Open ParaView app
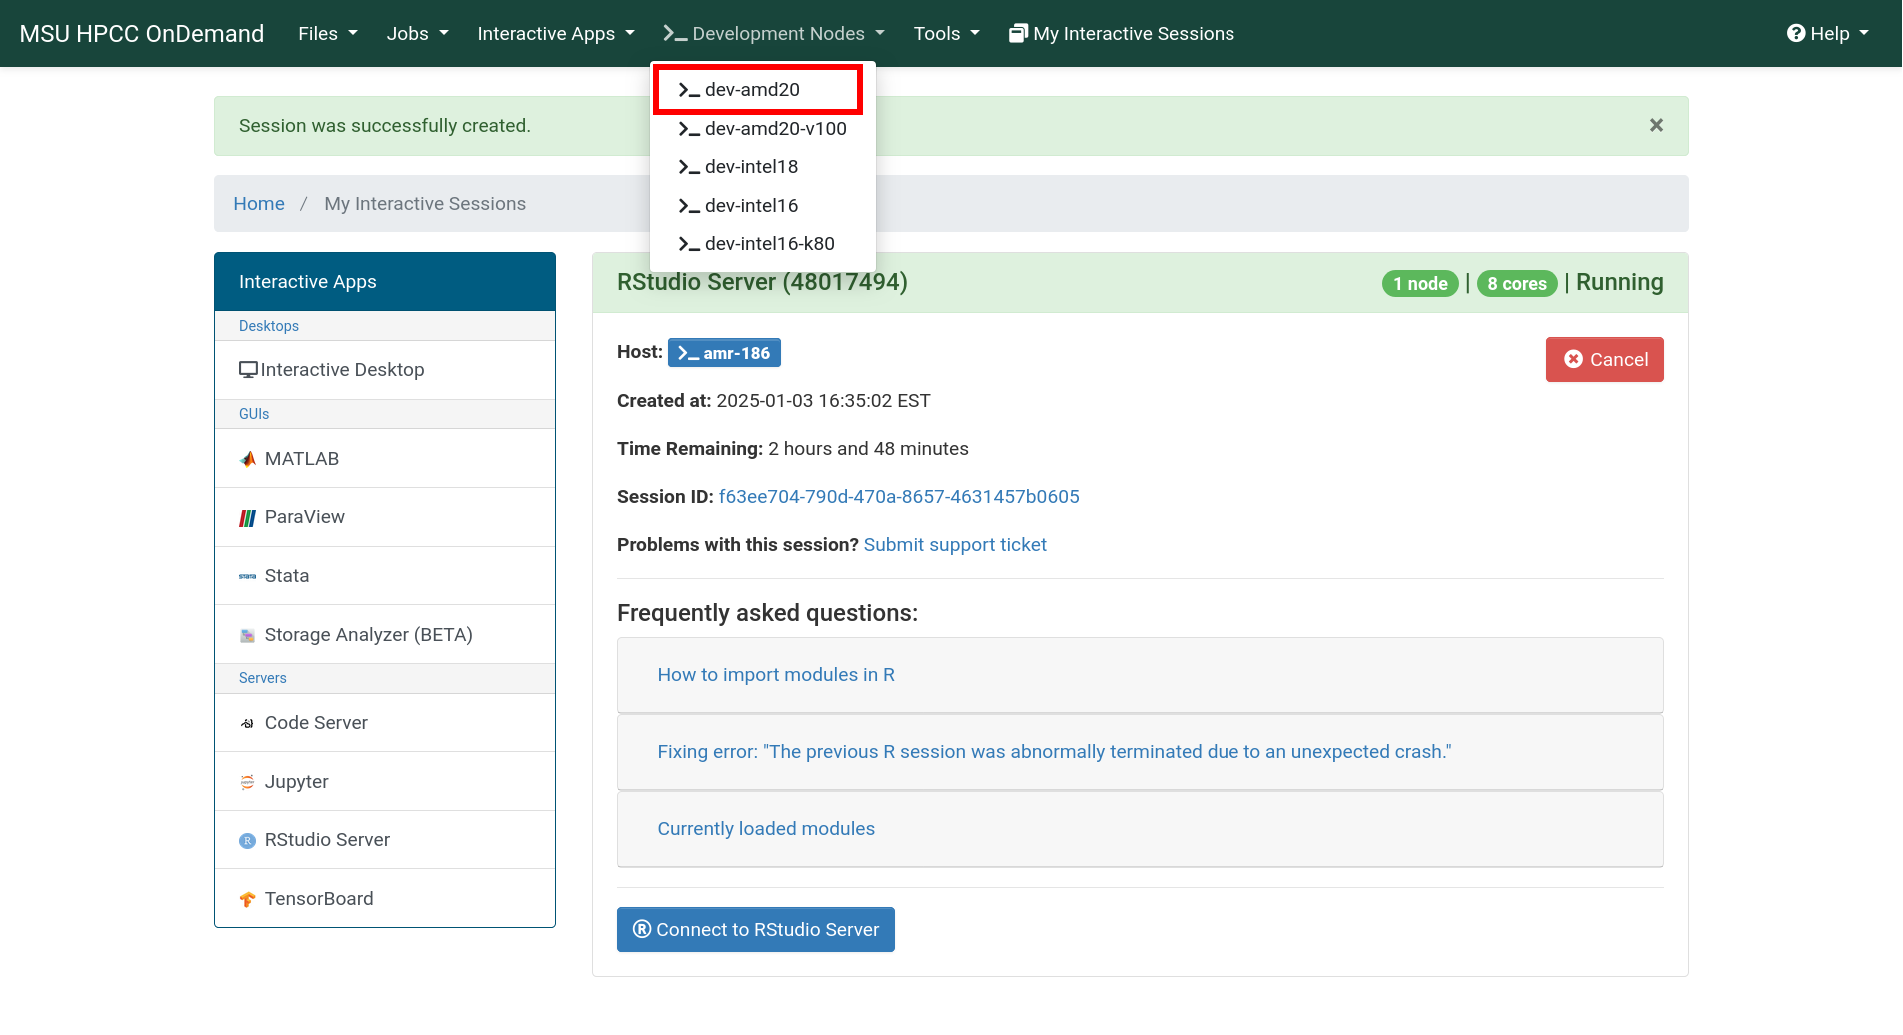Screen dimensions: 1903x1035 coord(385,517)
